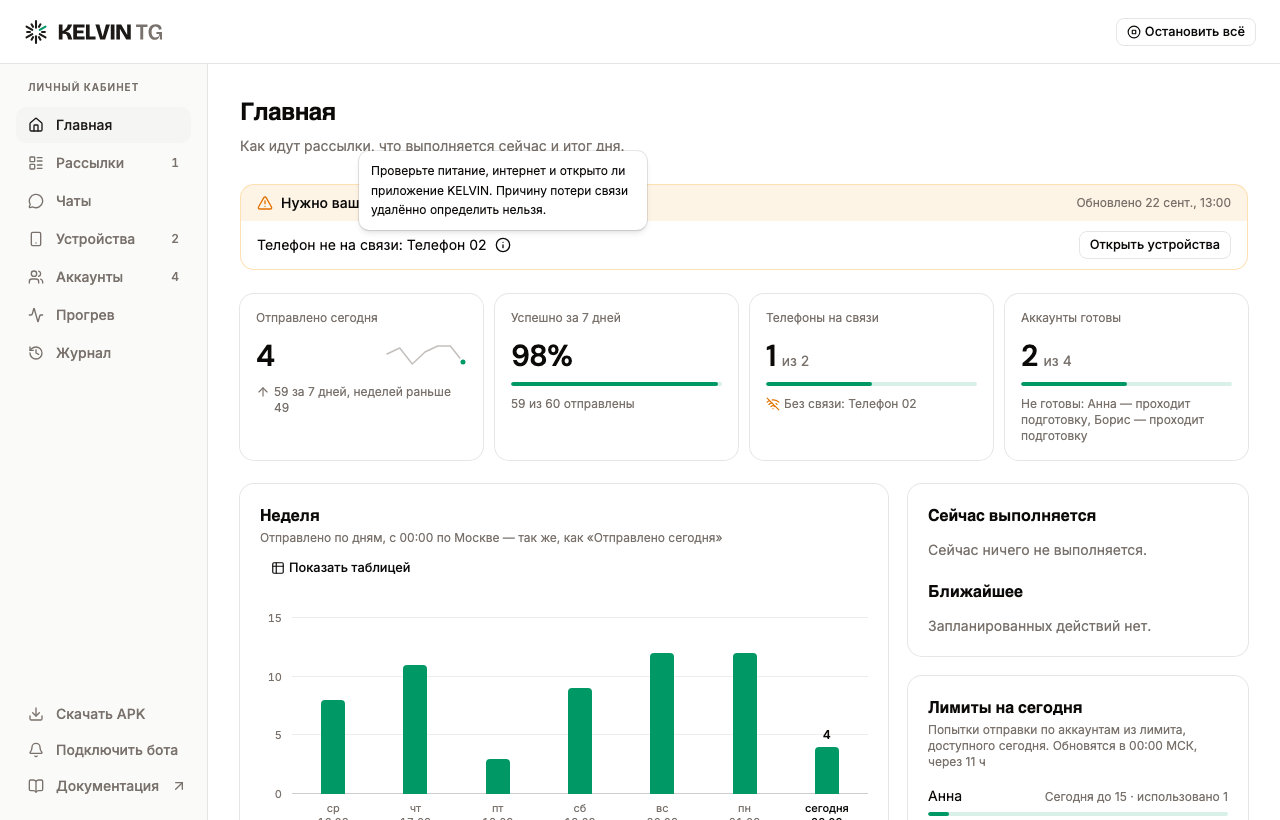Open the Прогрев page
The width and height of the screenshot is (1280, 820).
tap(103, 315)
